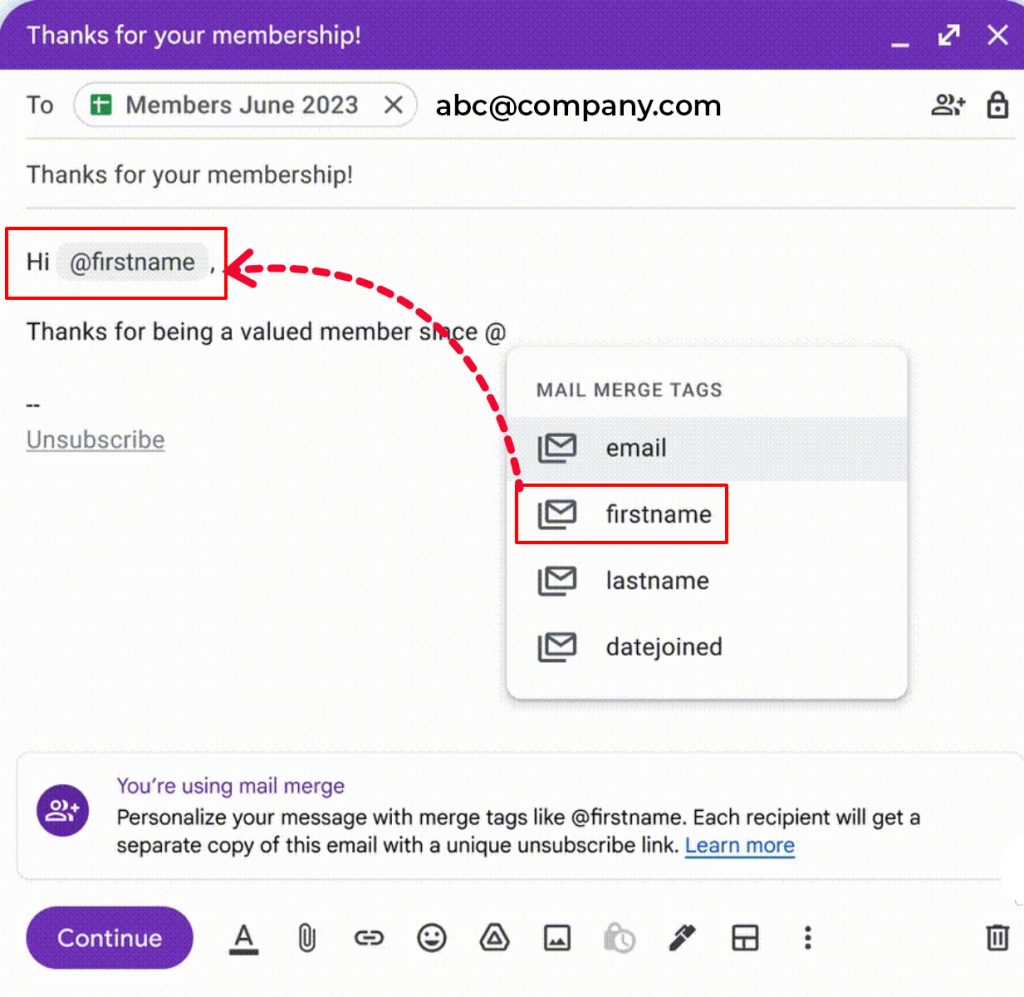Insert photo using the image icon
Image resolution: width=1024 pixels, height=997 pixels.
[x=557, y=938]
